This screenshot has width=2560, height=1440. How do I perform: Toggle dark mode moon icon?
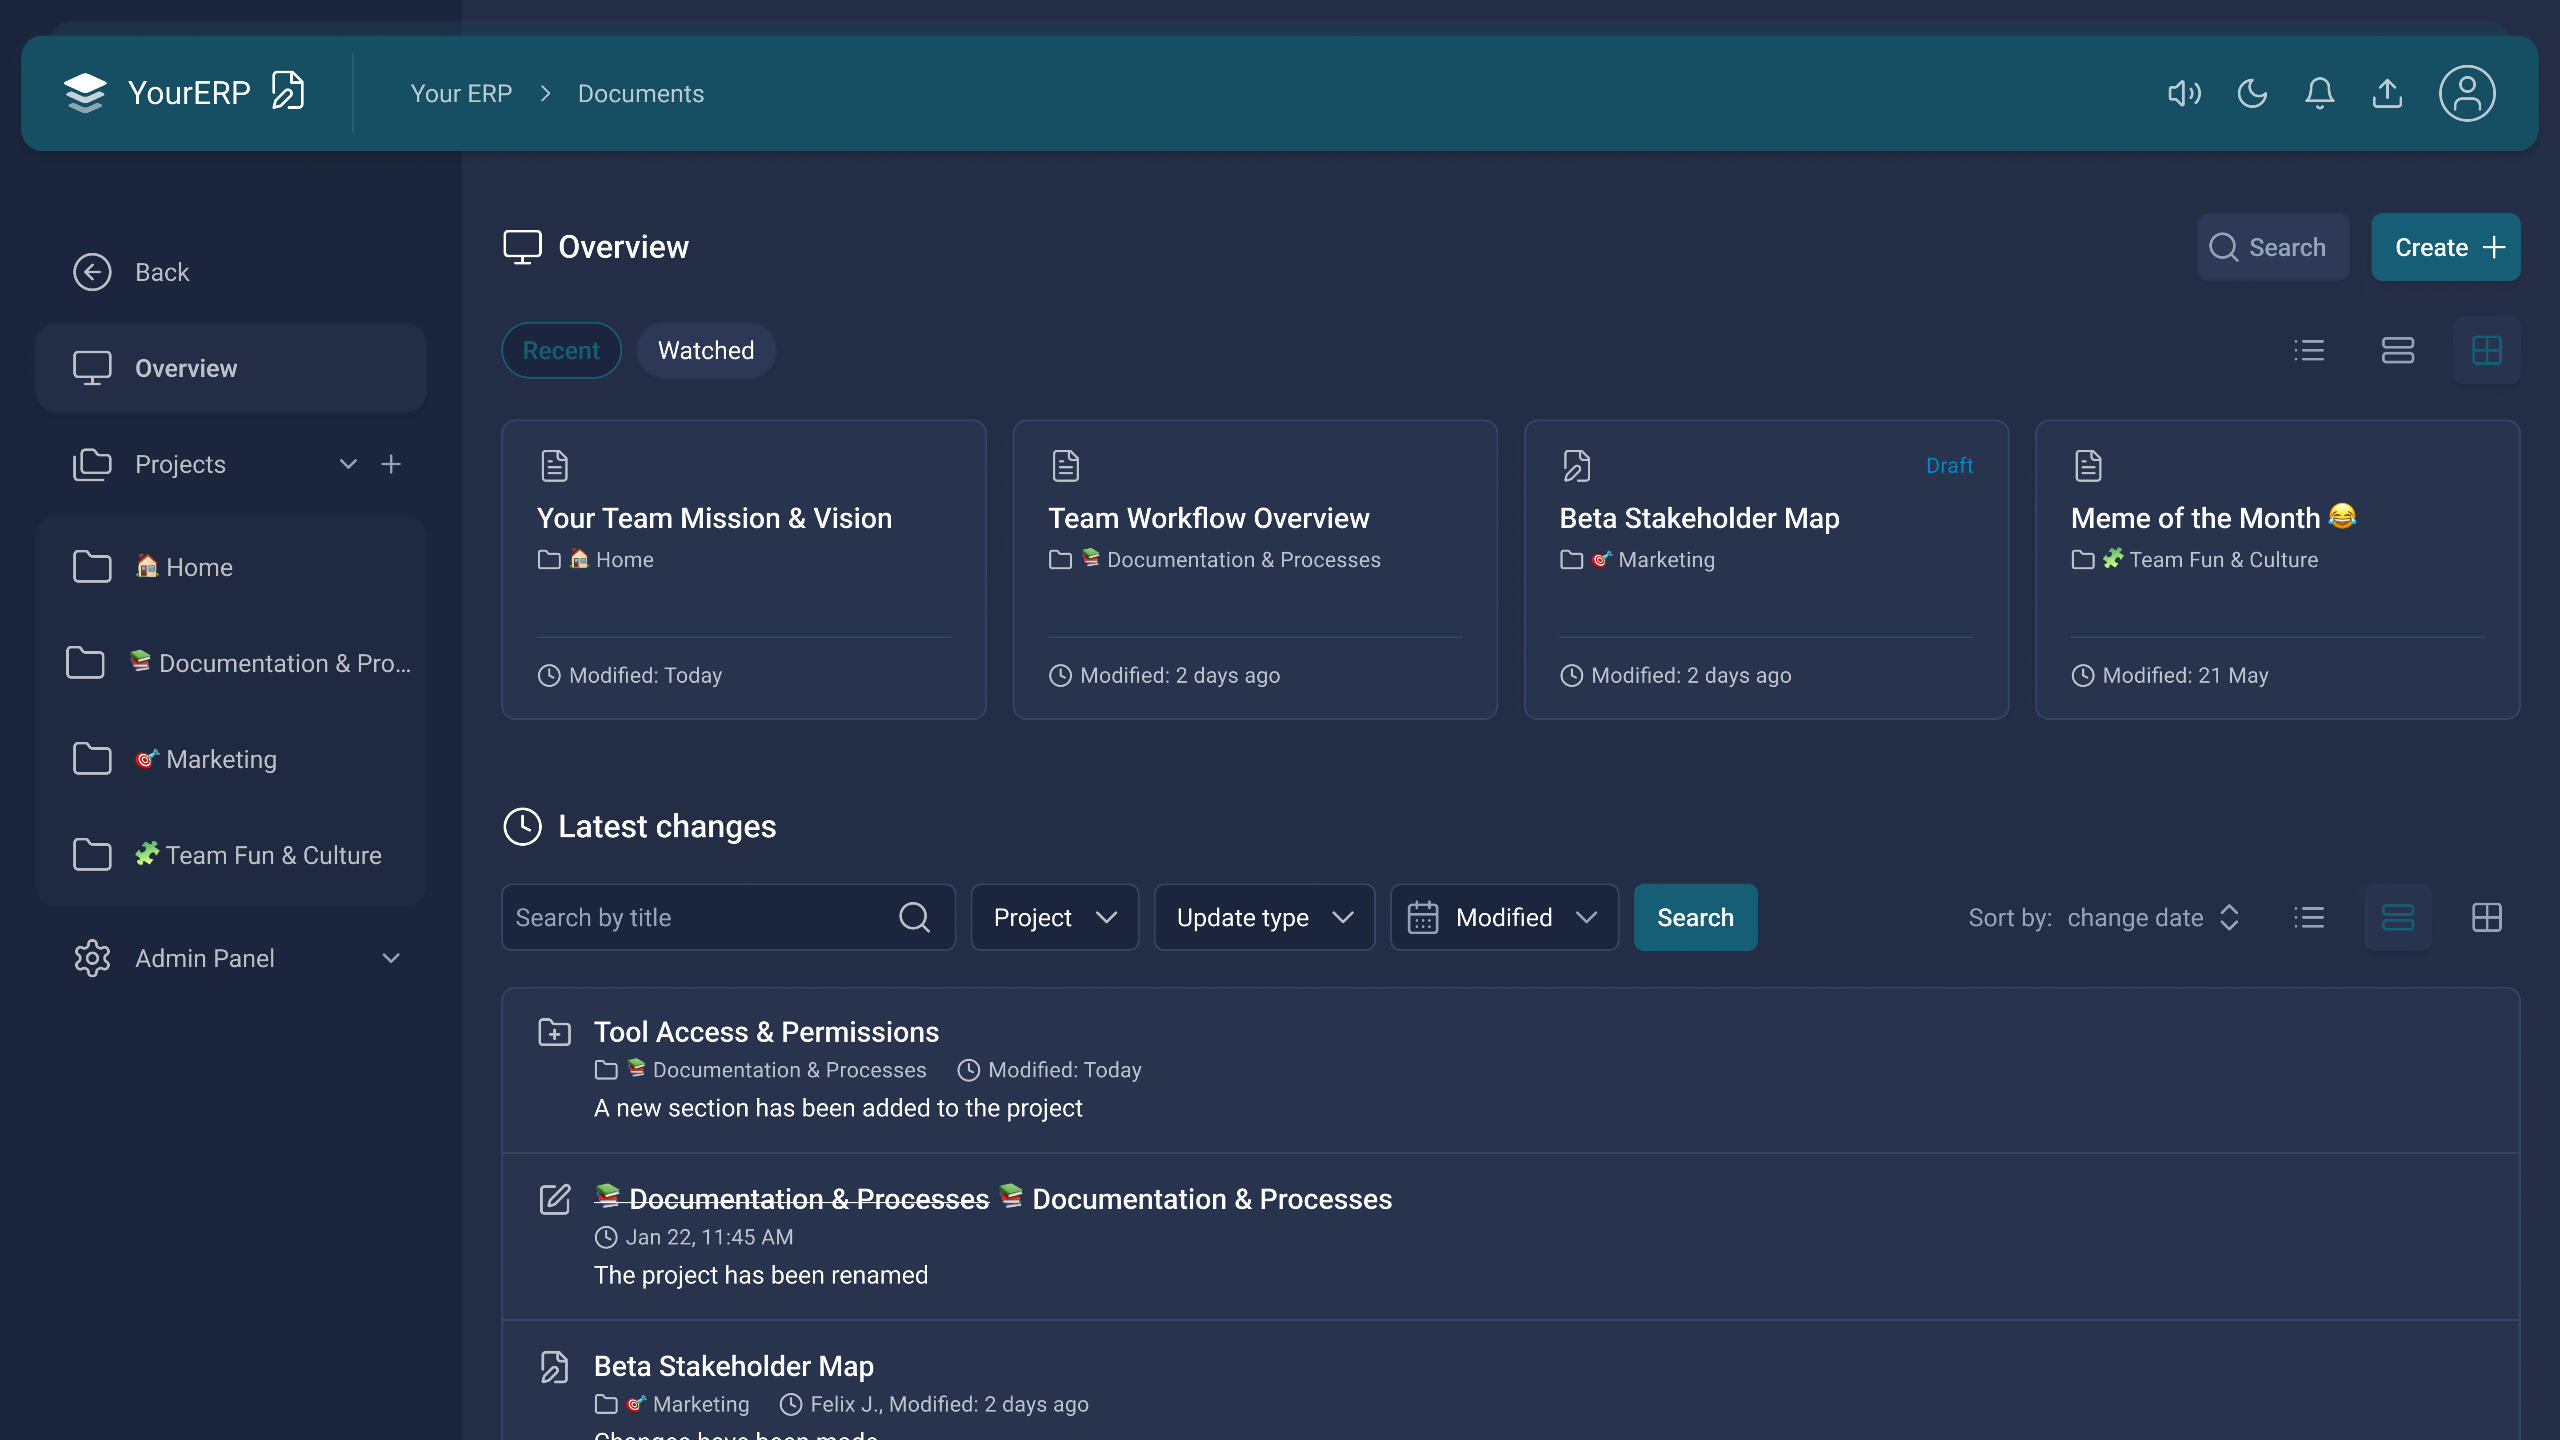click(2252, 93)
